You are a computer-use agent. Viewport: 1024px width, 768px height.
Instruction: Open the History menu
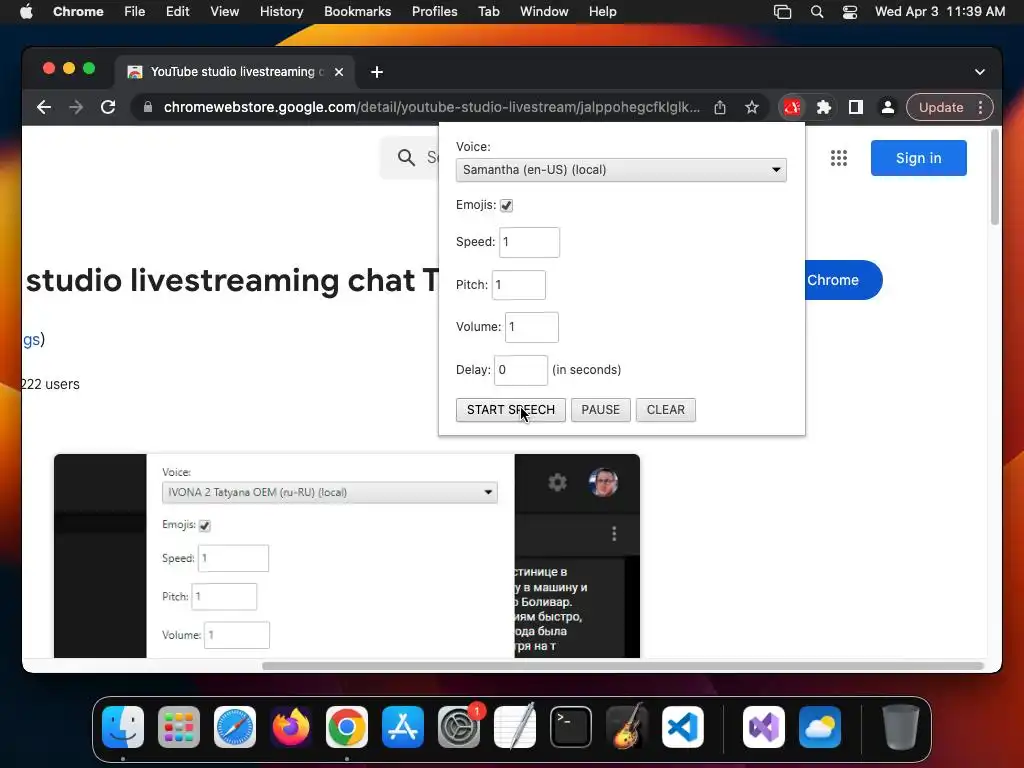click(x=281, y=12)
